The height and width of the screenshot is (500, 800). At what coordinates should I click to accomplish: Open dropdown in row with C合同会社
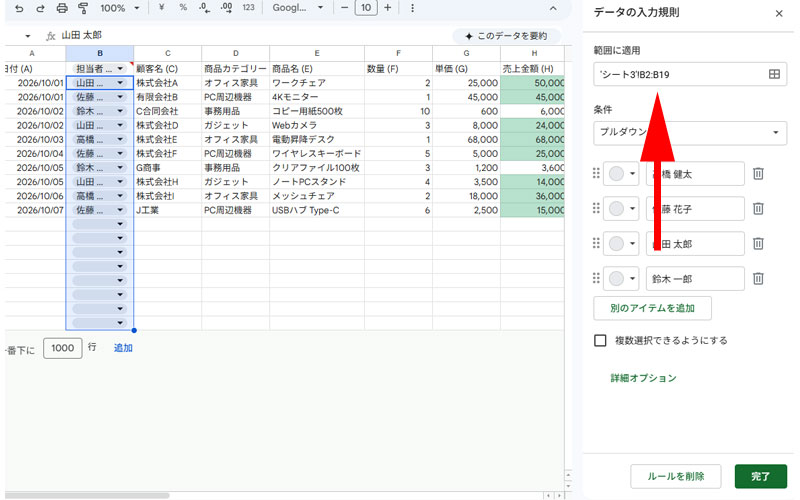(x=120, y=111)
